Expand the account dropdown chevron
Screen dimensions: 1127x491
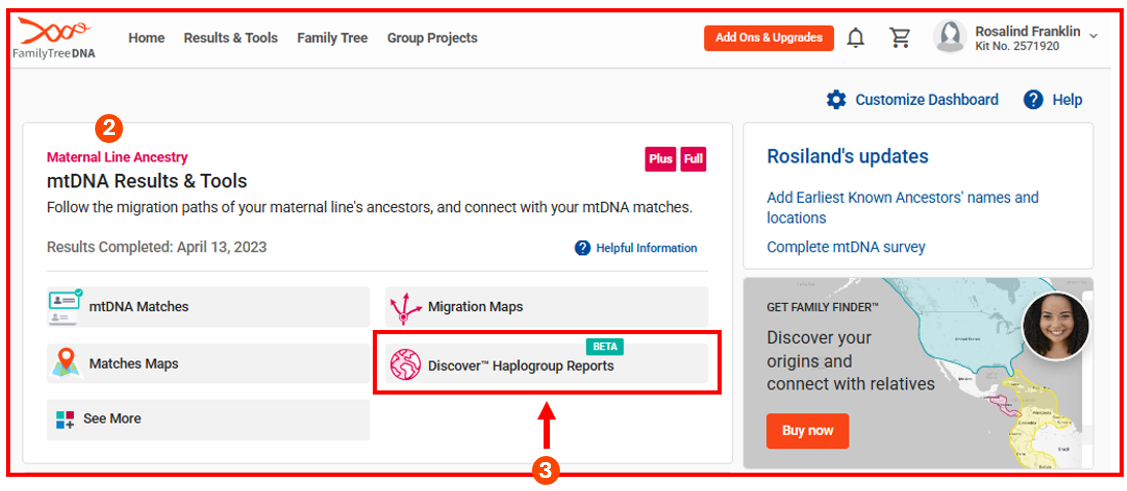click(x=1093, y=36)
